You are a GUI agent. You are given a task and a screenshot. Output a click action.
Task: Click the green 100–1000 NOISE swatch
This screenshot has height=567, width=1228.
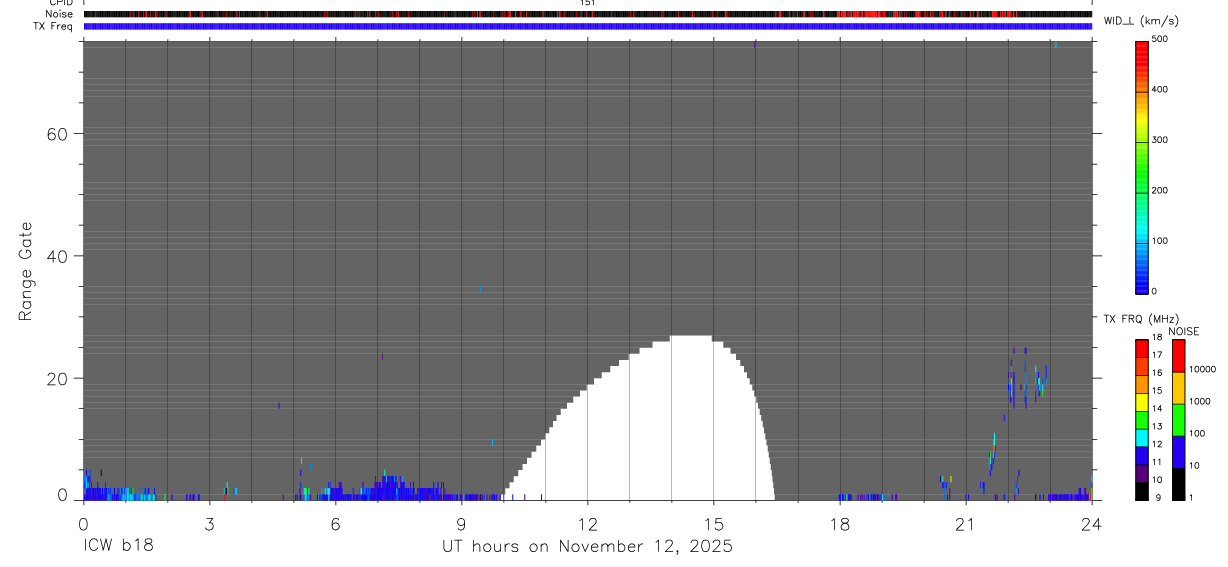click(x=1178, y=419)
